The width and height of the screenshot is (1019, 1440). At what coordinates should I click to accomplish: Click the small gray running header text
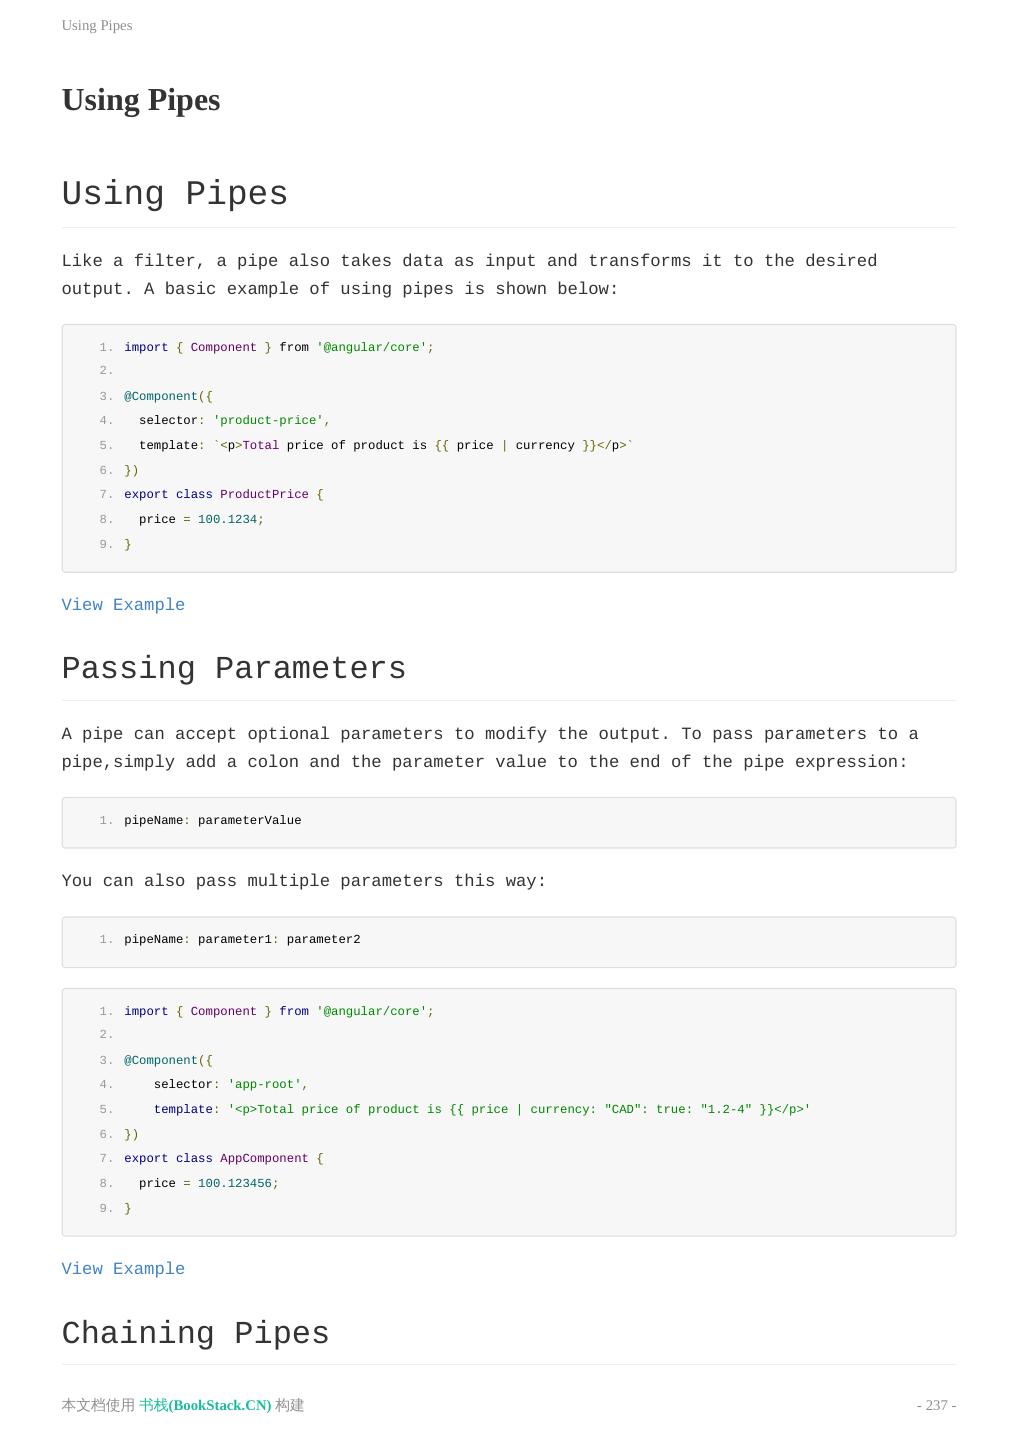pos(97,25)
